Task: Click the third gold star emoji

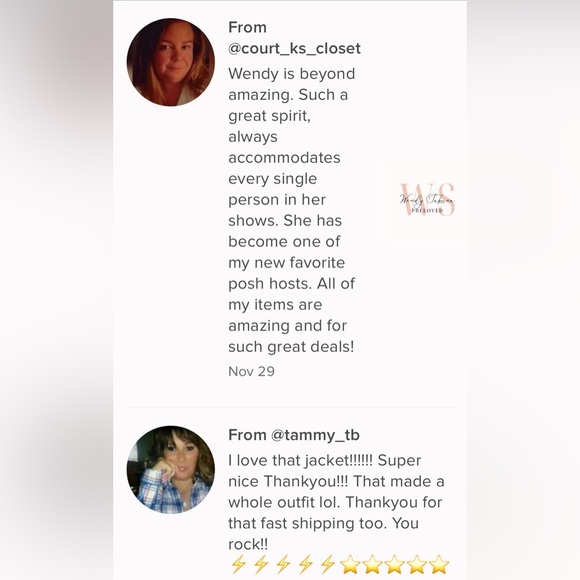Action: 394,564
